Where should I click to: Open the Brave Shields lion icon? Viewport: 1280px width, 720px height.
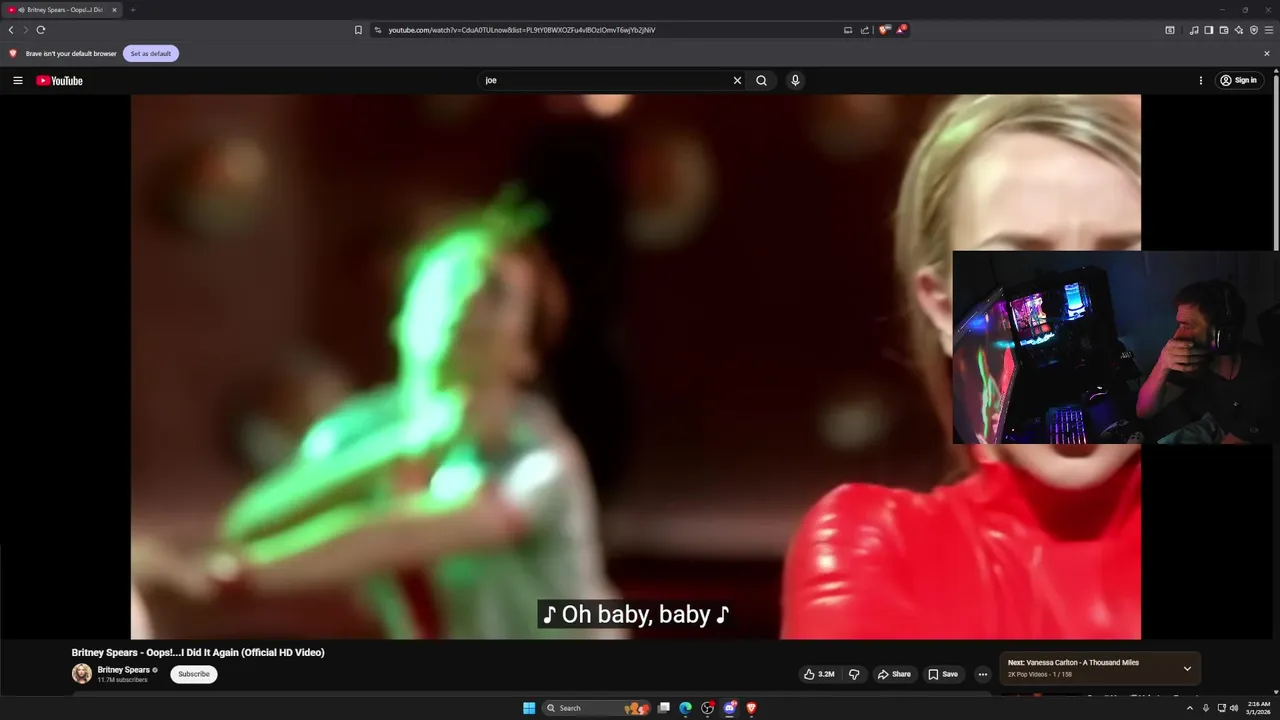(884, 30)
